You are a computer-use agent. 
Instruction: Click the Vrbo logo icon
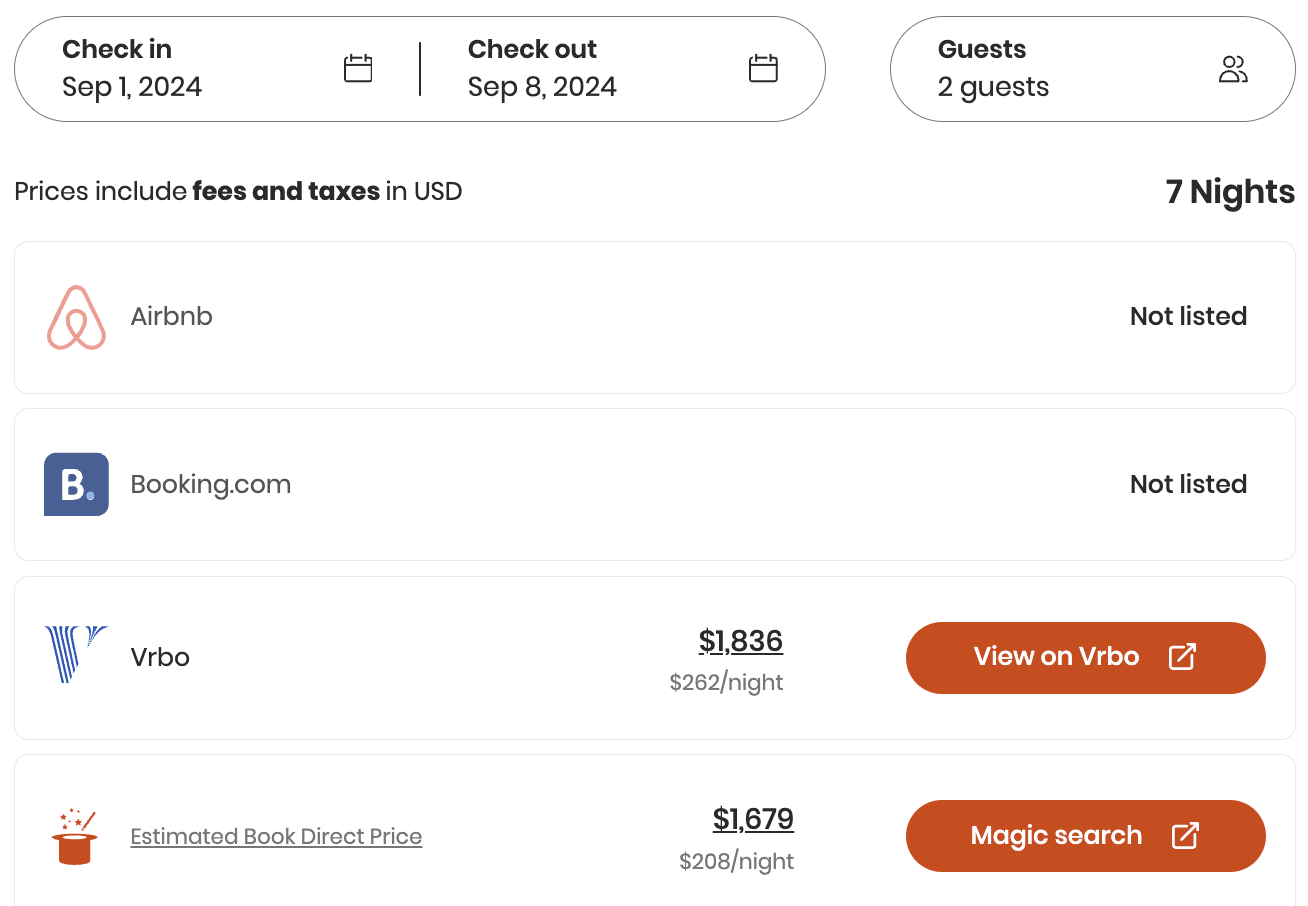76,655
